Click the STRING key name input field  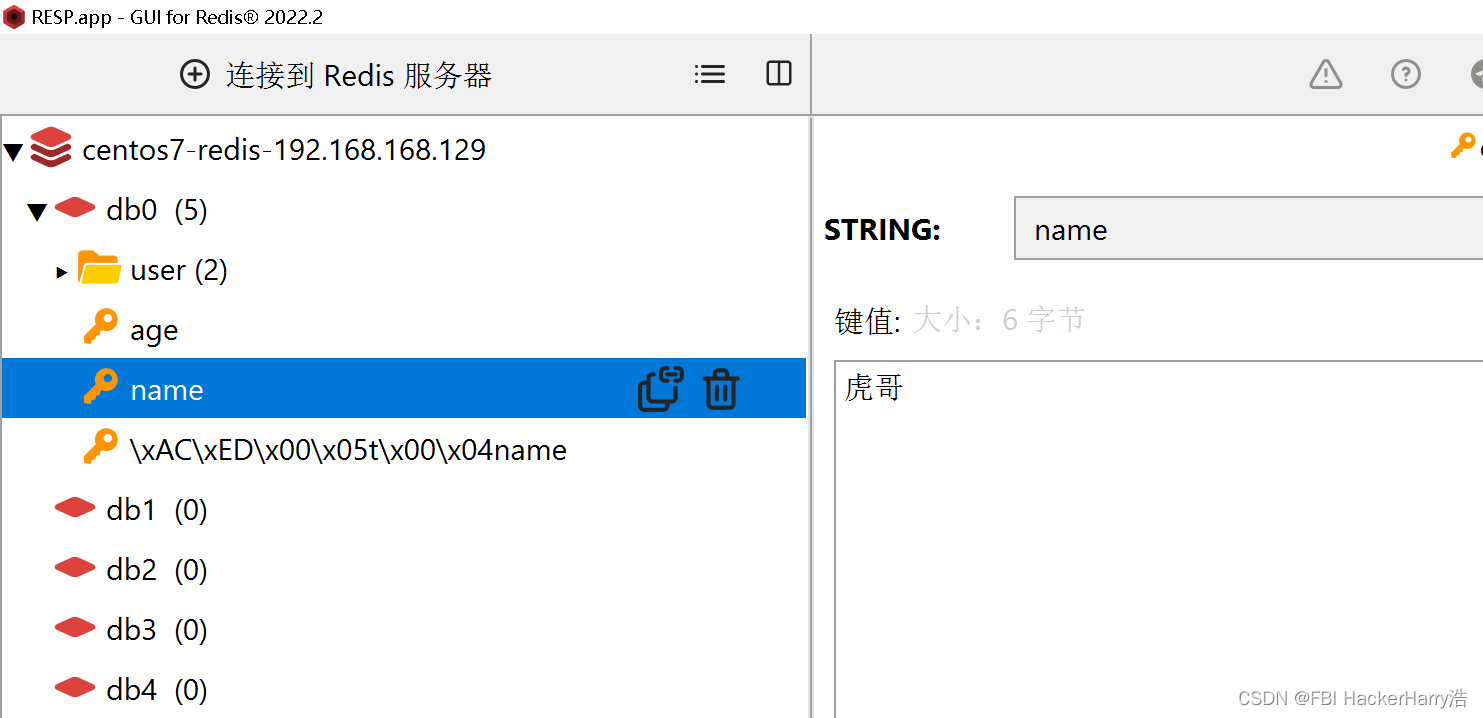(1248, 228)
